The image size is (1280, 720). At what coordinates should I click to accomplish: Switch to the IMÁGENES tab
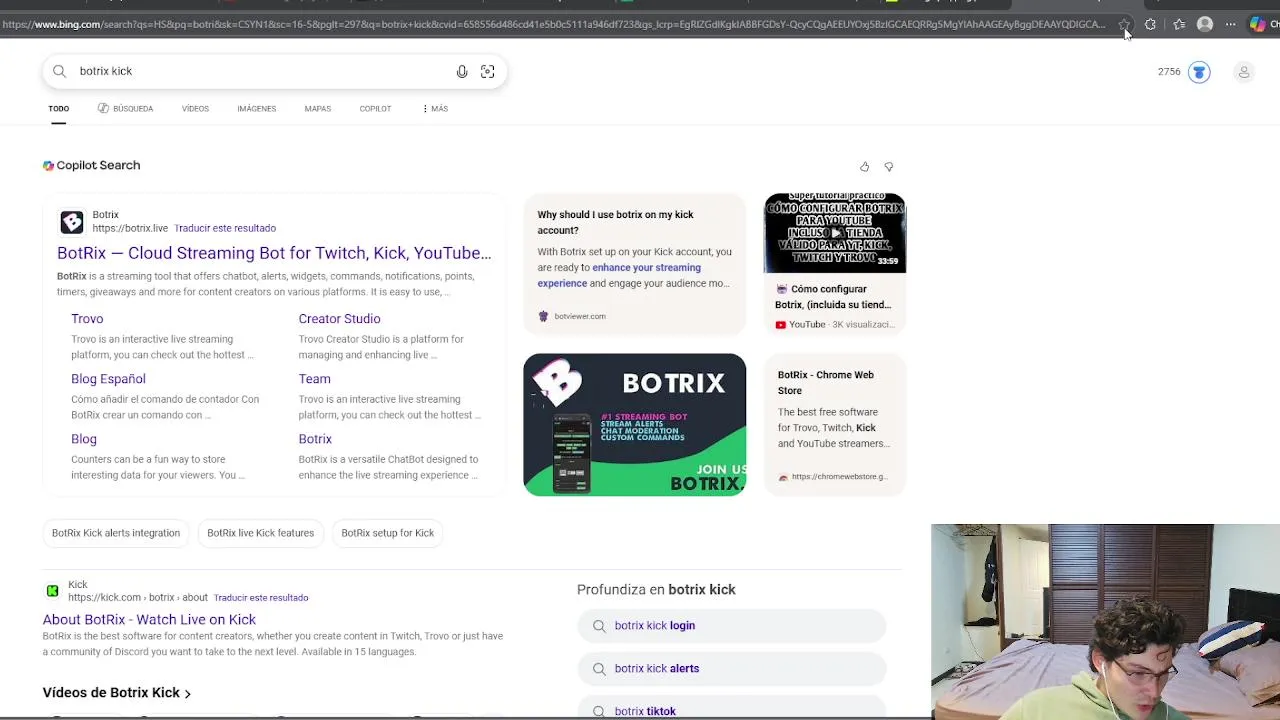[x=257, y=108]
